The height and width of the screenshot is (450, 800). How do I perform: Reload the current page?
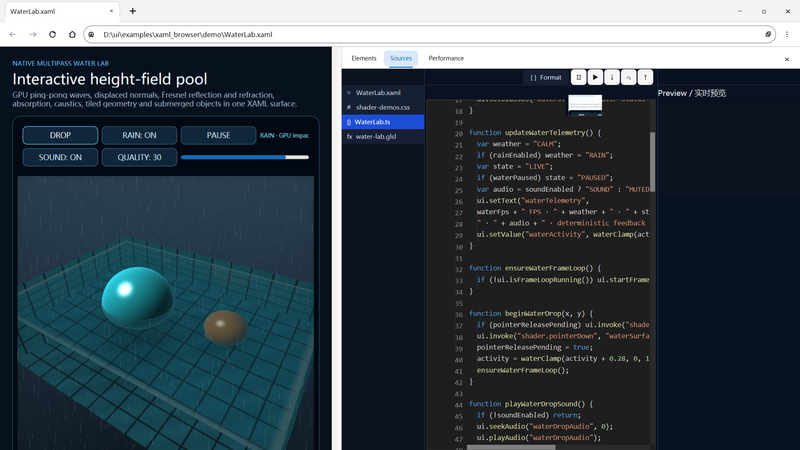tap(53, 35)
